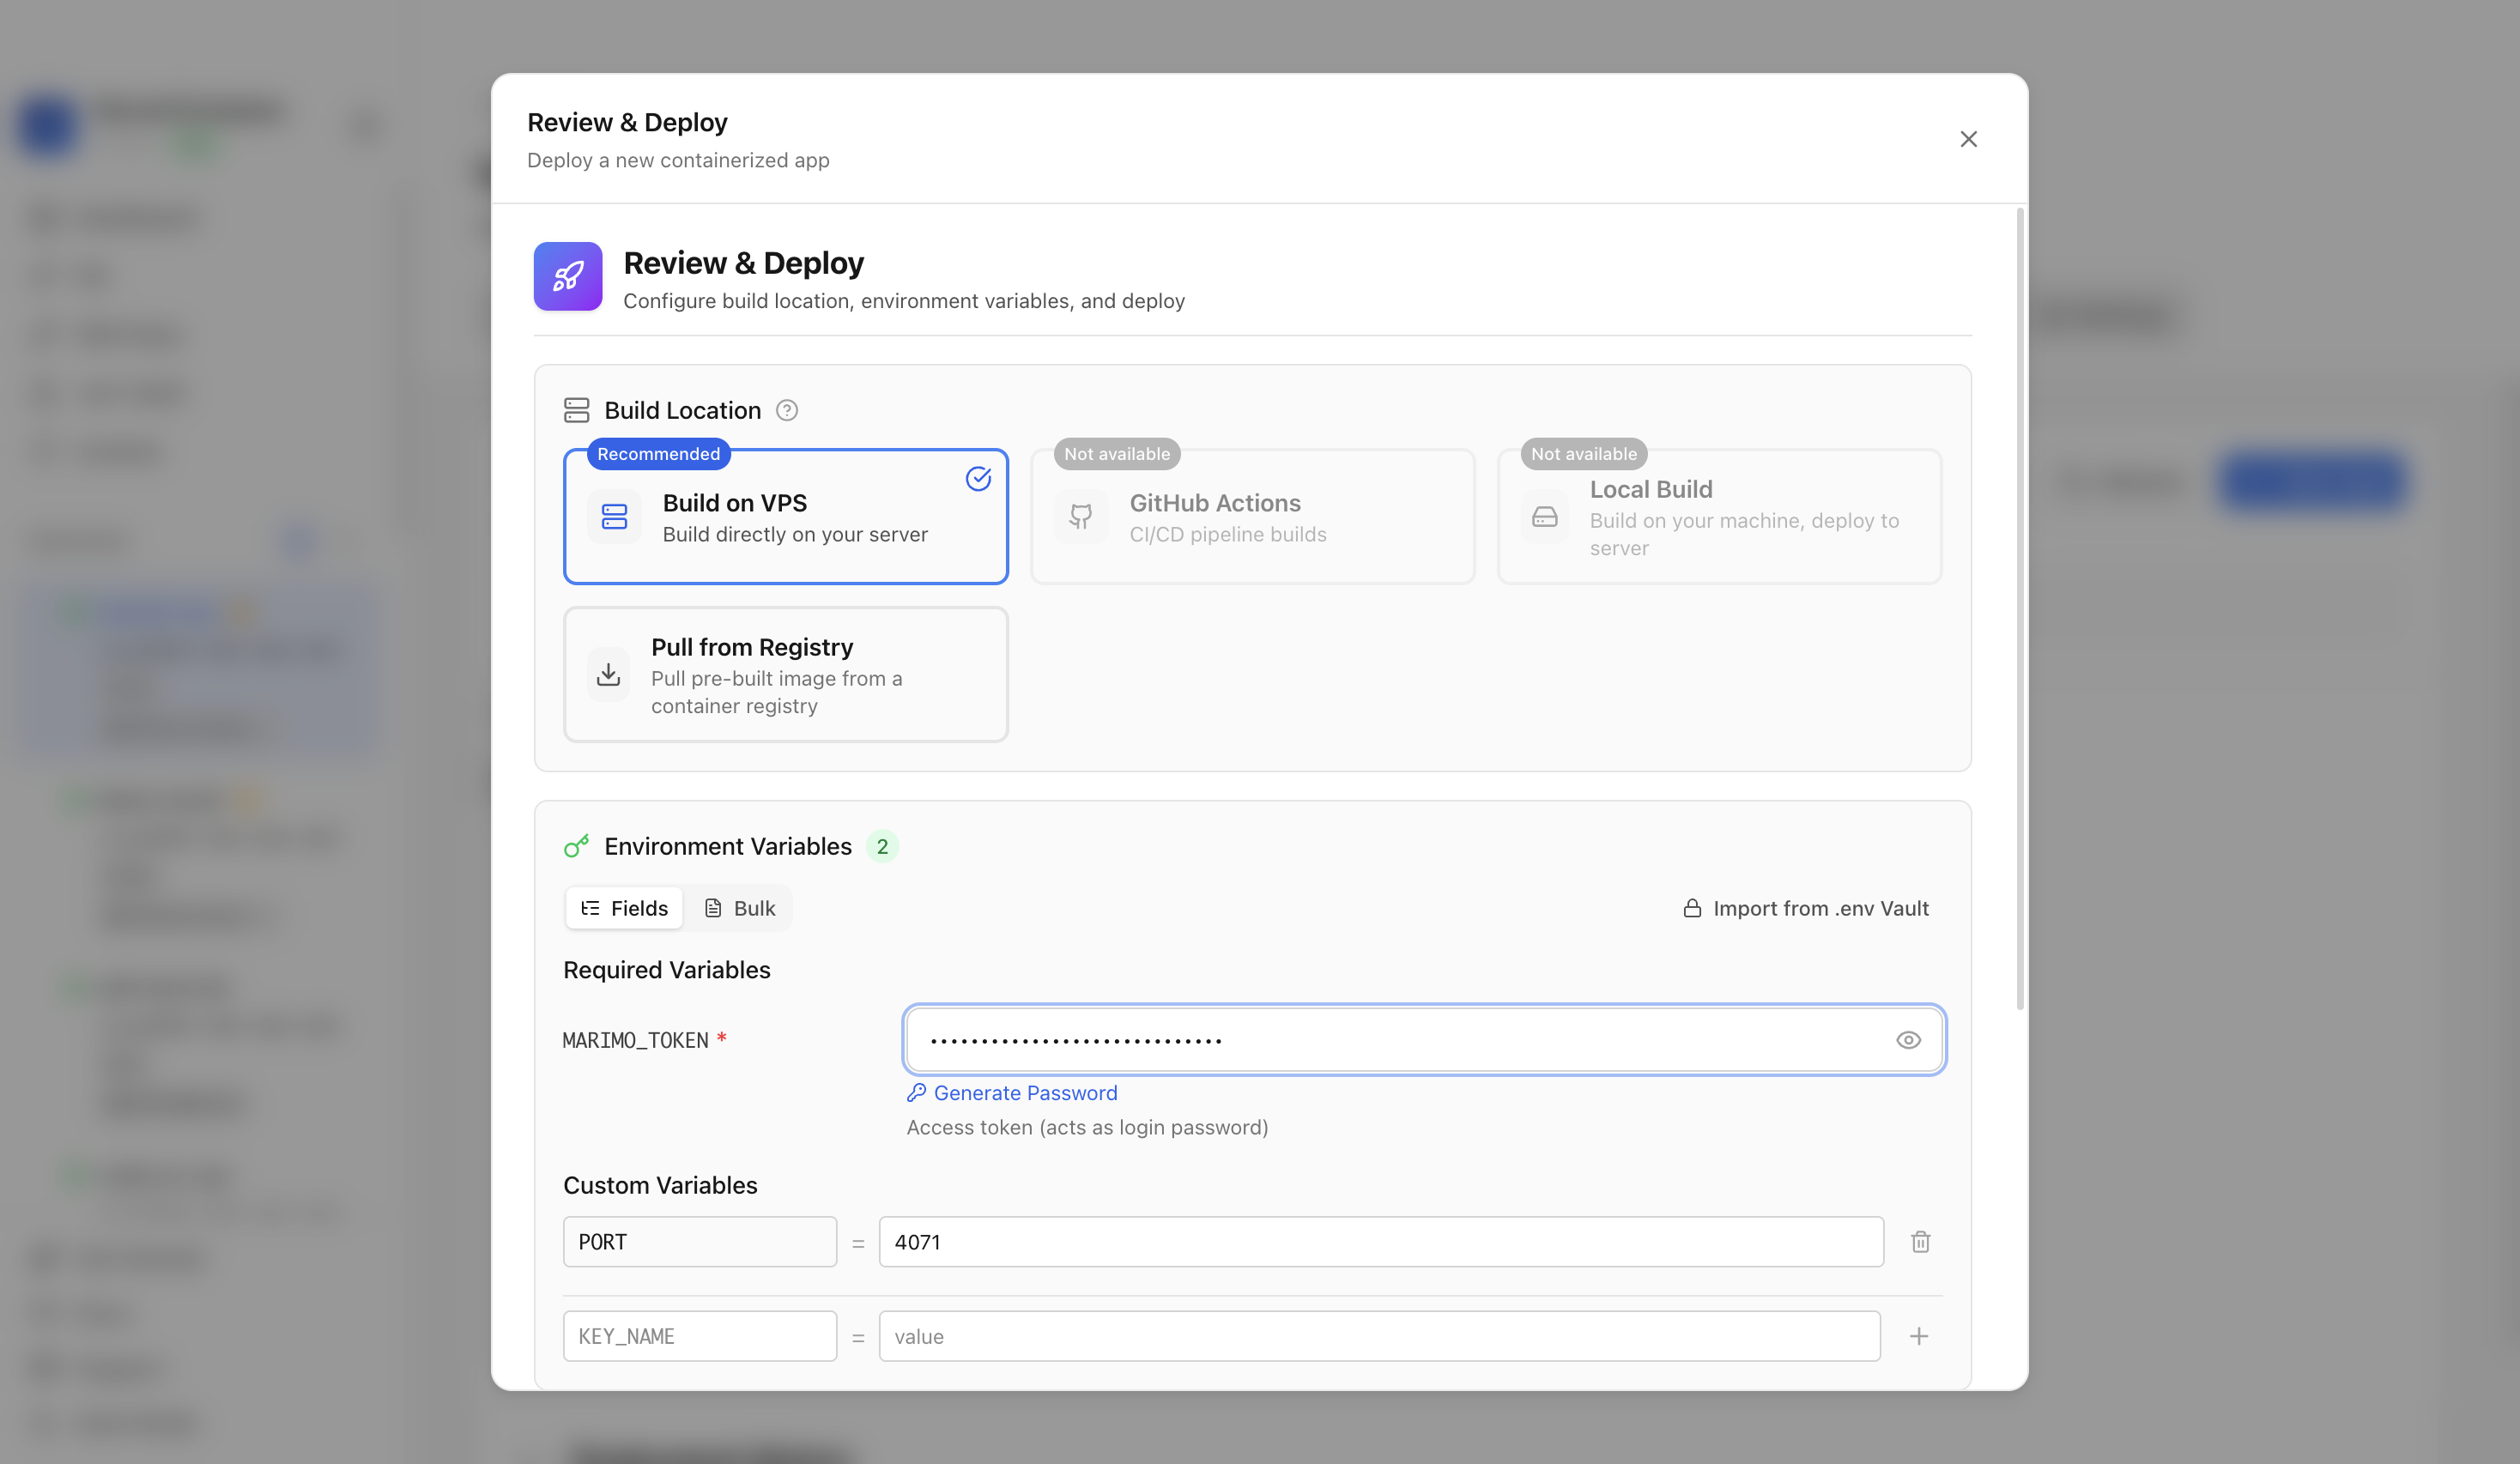Delete the PORT variable with trash icon
This screenshot has width=2520, height=1464.
[1920, 1242]
